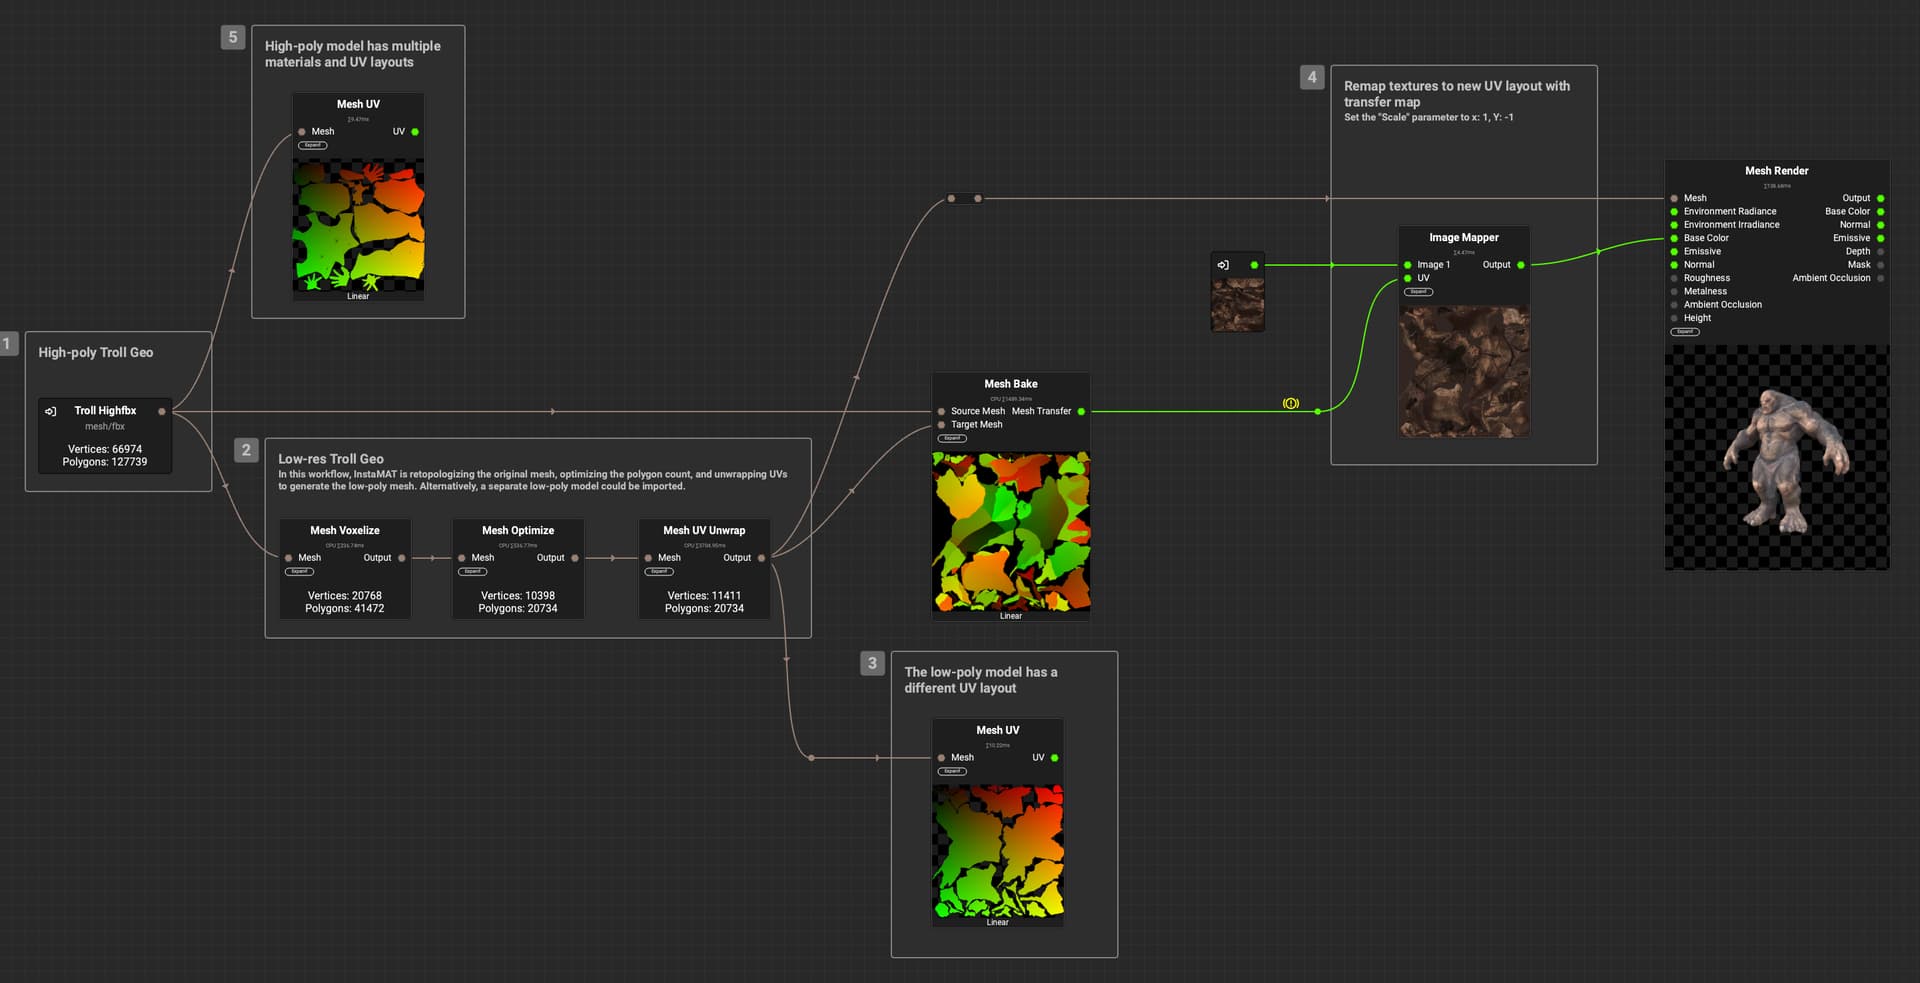Click the troll render preview thumbnail

point(1776,457)
